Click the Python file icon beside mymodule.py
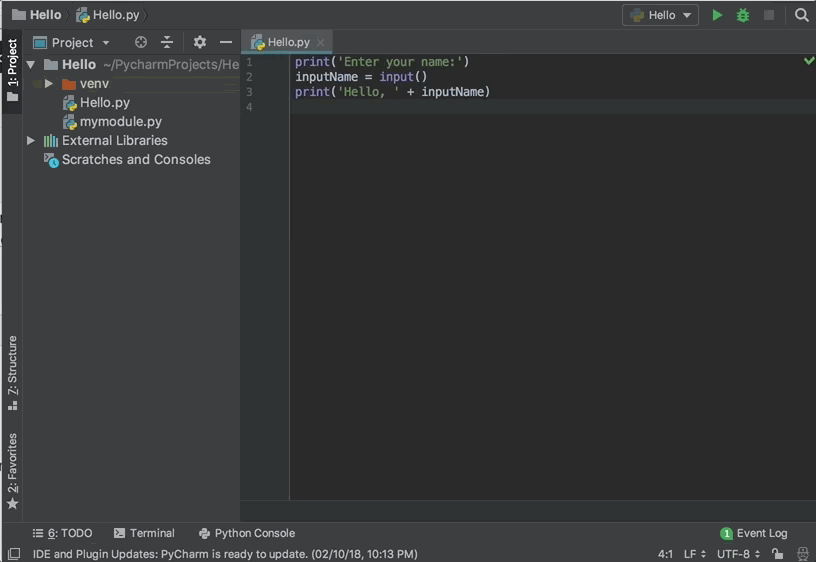Screen dimensions: 816x562 point(70,123)
